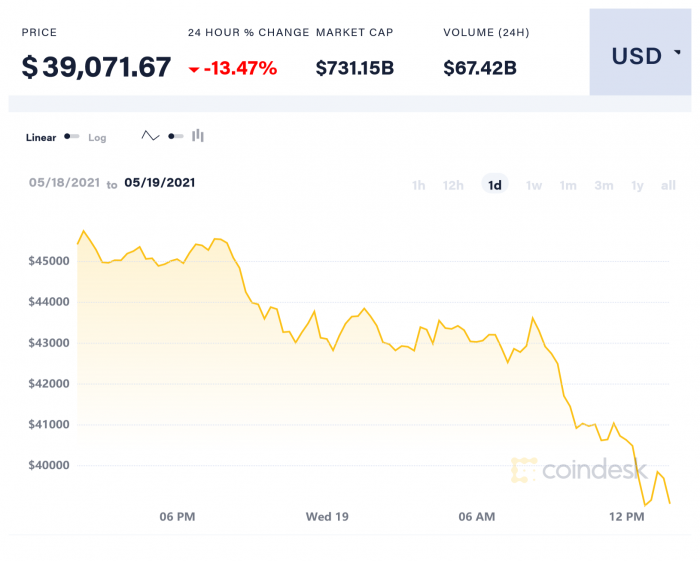Select the 12h time range
The height and width of the screenshot is (561, 700).
point(454,185)
